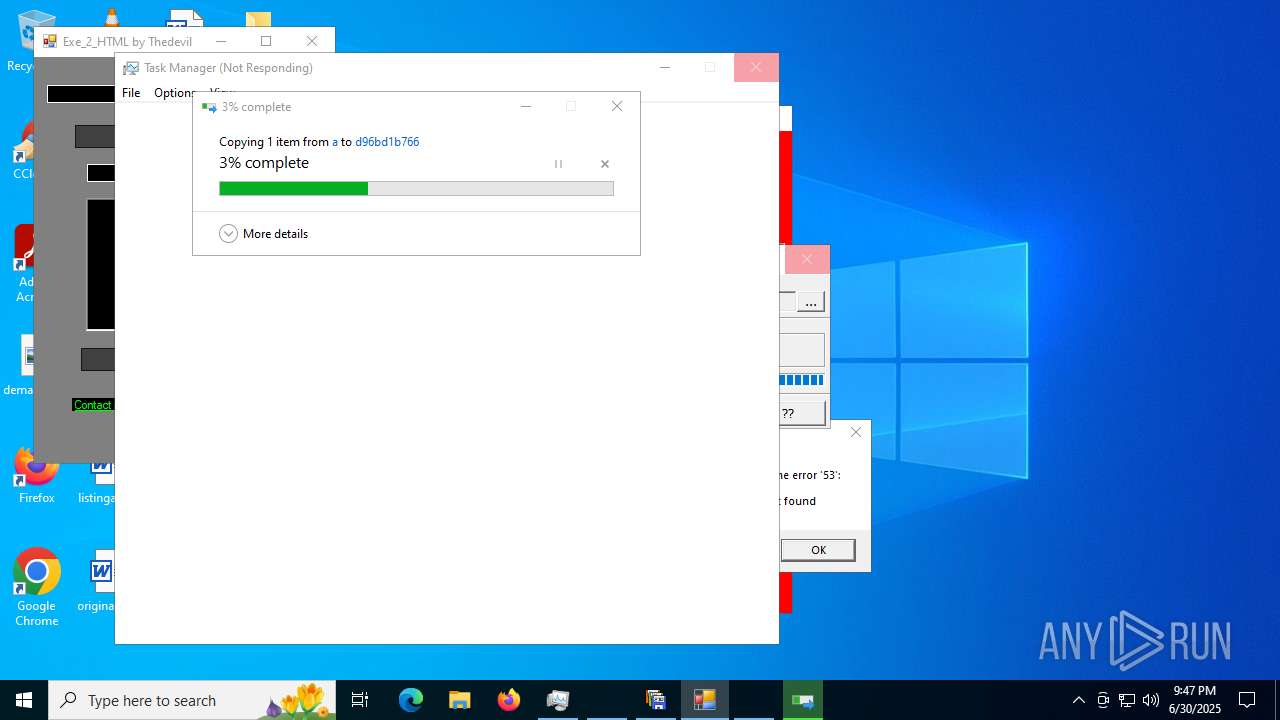1280x720 pixels.
Task: Click the green Contact link in Exe_2_HTML
Action: [x=93, y=405]
